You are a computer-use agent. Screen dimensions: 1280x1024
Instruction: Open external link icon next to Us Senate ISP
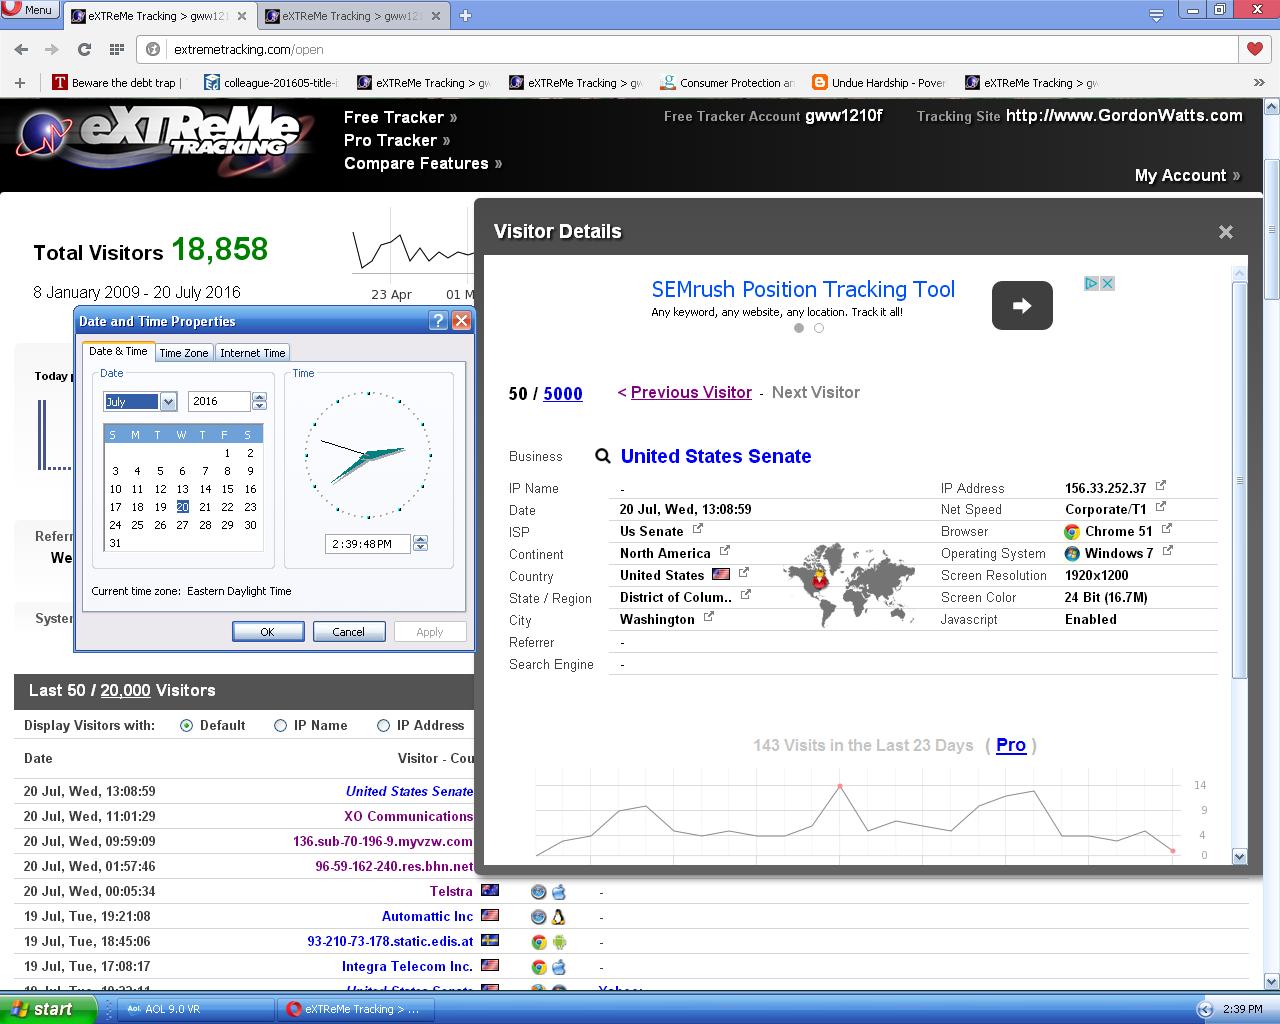[698, 529]
